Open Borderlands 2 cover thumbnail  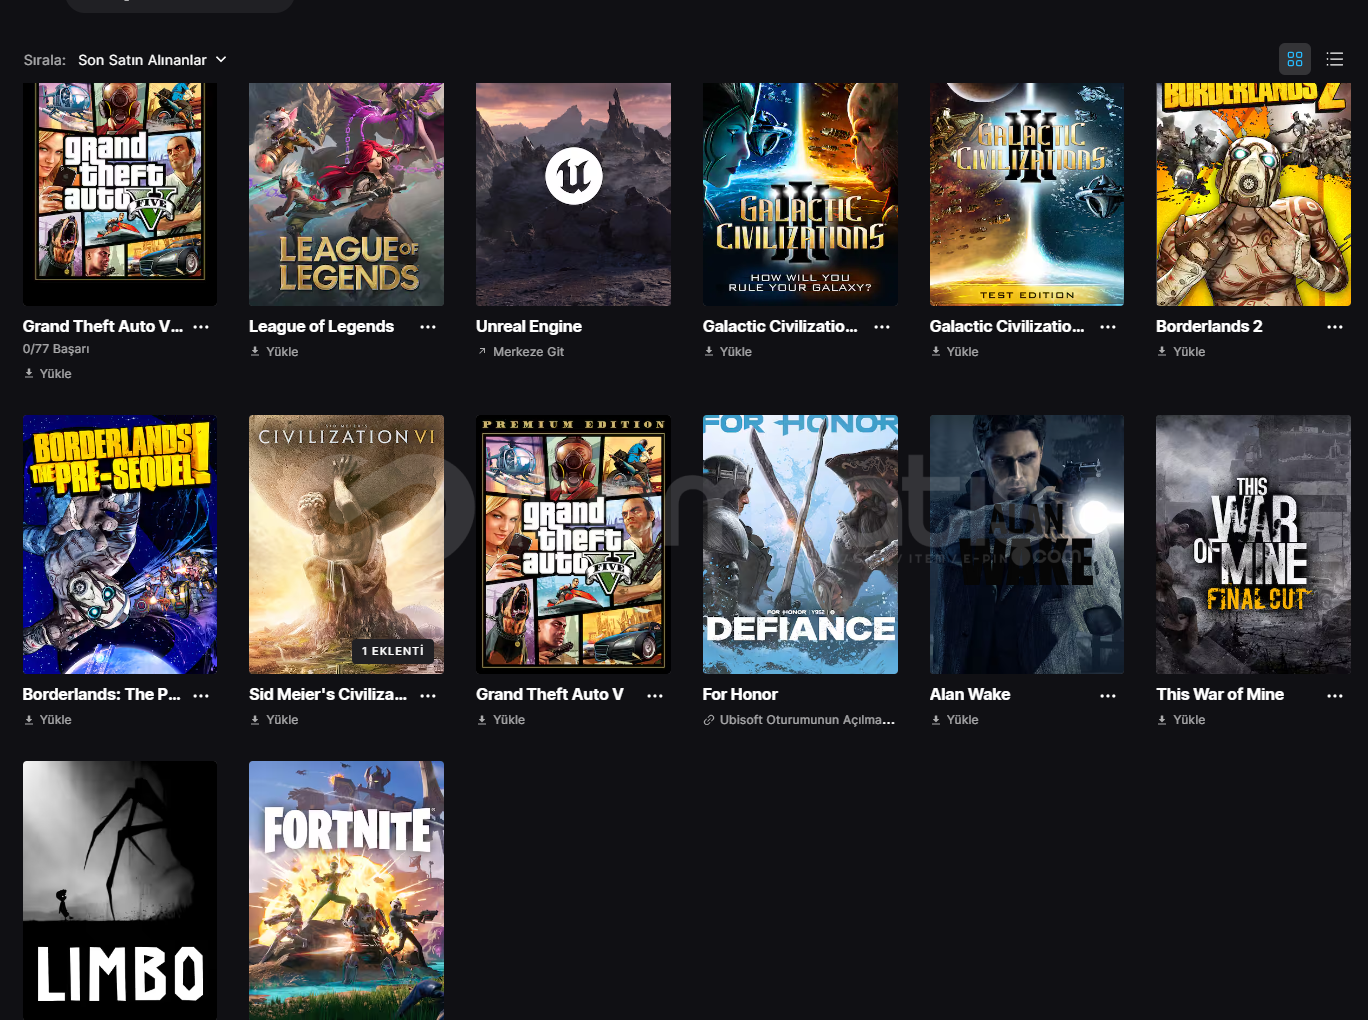click(x=1253, y=194)
